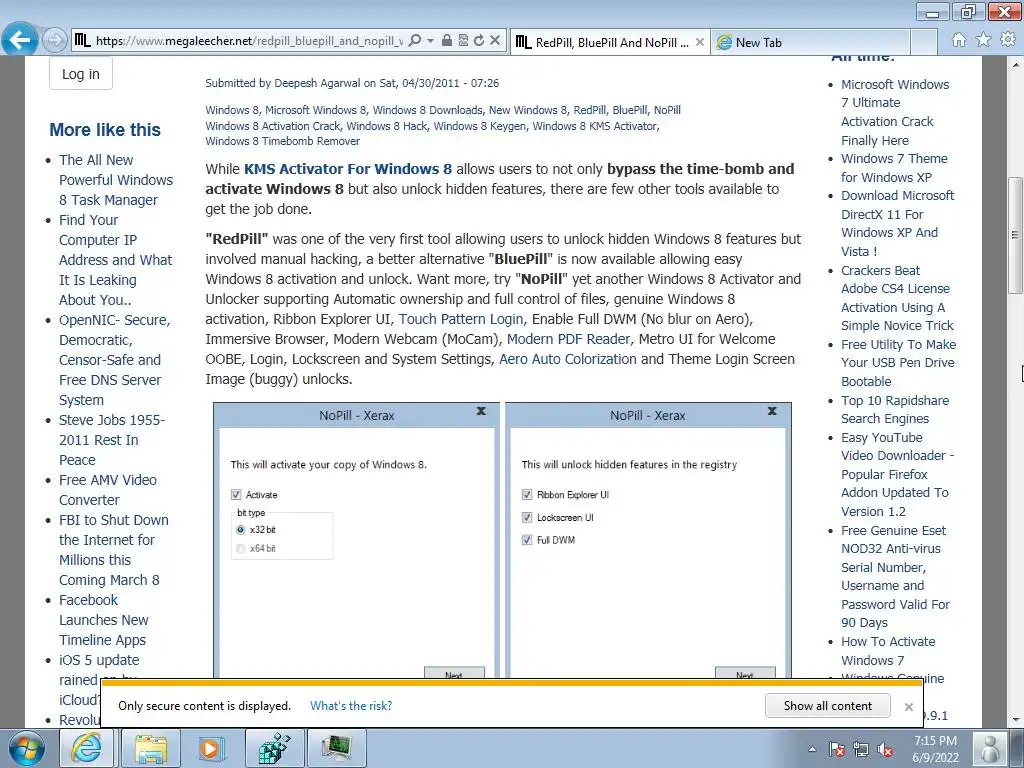Open Favorites star icon
1024x768 pixels.
[984, 40]
